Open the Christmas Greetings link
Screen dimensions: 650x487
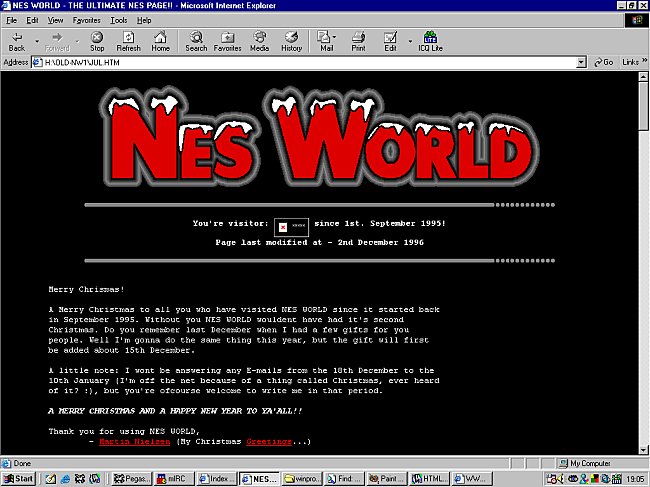coord(267,441)
